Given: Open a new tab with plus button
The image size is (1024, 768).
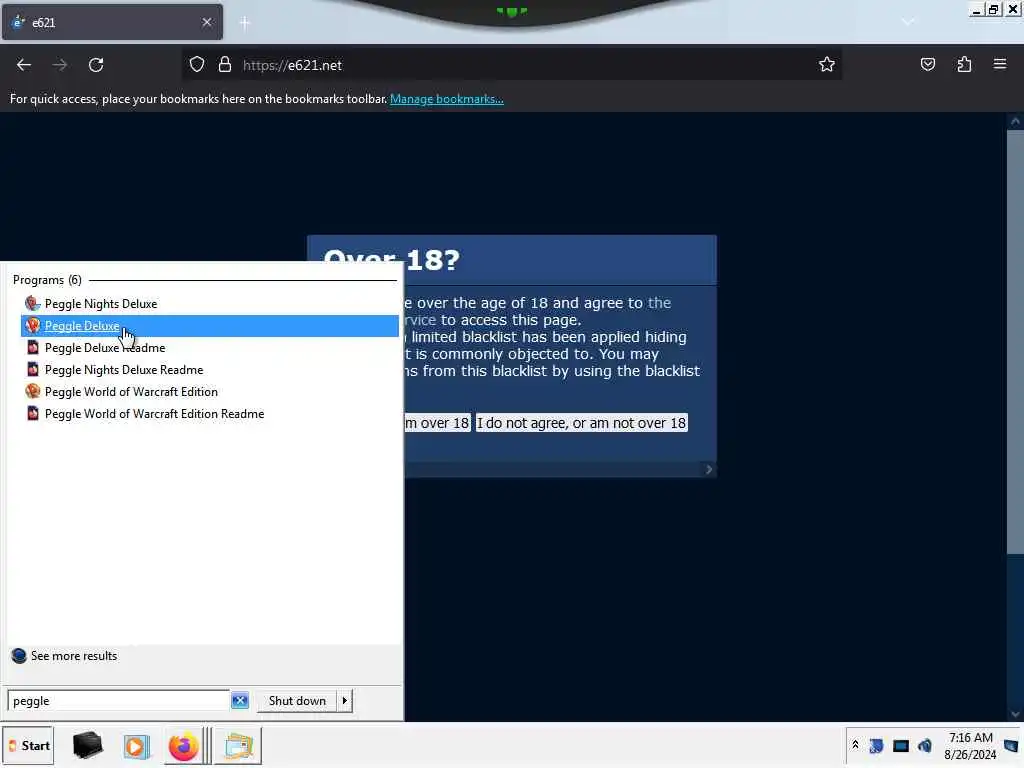Looking at the screenshot, I should click(245, 24).
